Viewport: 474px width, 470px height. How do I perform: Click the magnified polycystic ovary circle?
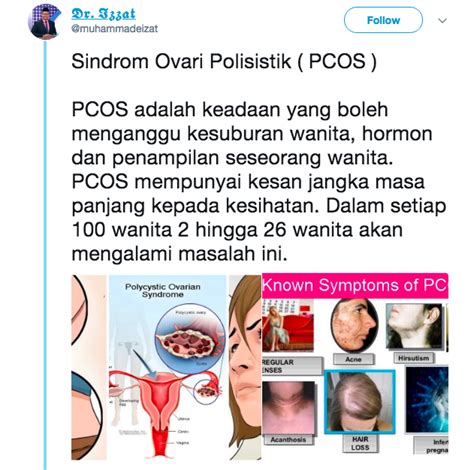190,337
